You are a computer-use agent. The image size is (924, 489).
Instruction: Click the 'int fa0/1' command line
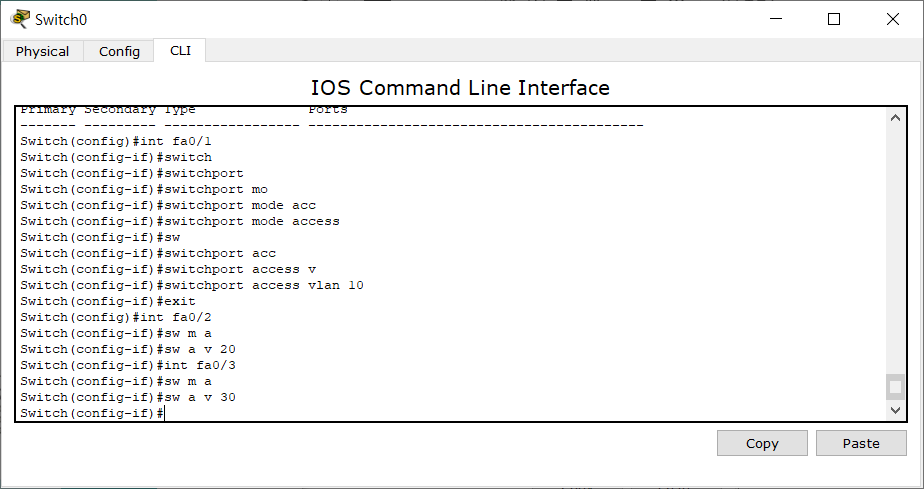tap(116, 141)
